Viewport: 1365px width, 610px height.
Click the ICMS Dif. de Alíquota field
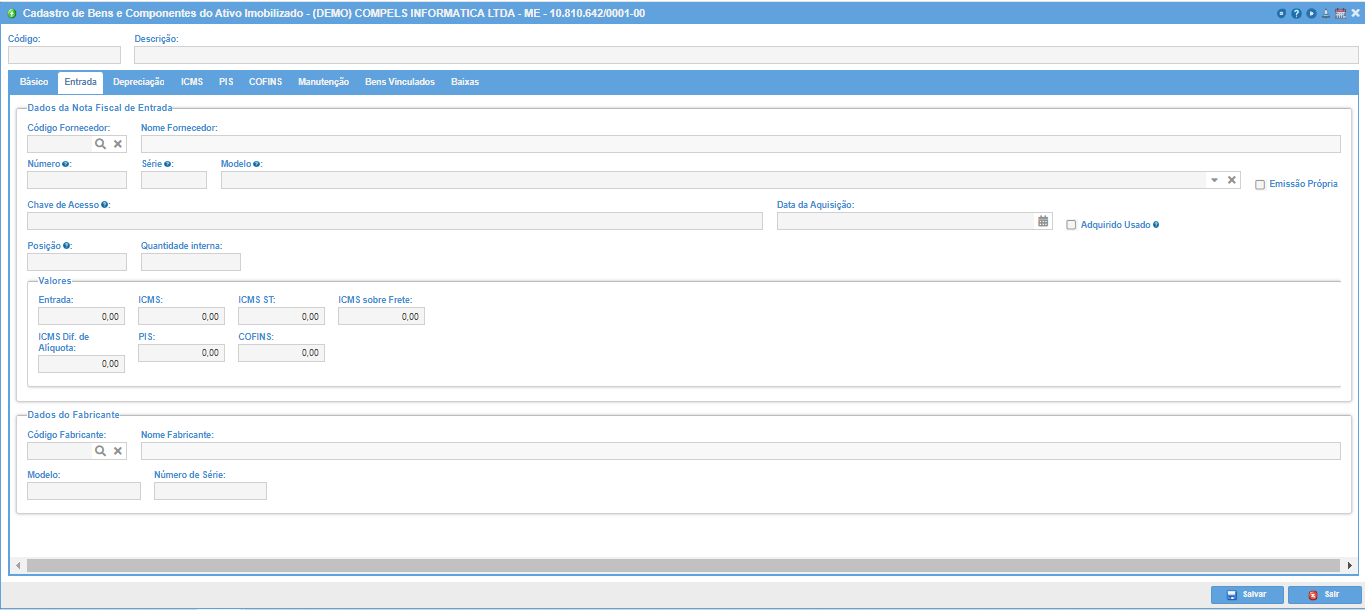click(x=81, y=364)
